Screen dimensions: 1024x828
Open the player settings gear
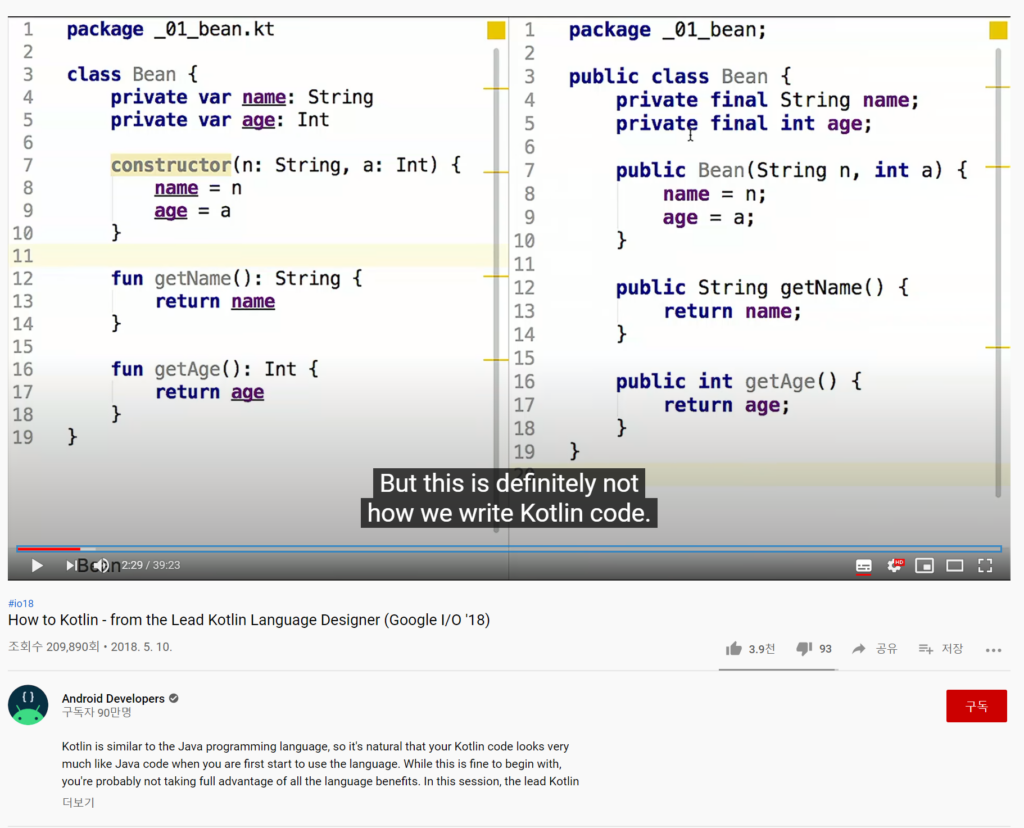(894, 566)
